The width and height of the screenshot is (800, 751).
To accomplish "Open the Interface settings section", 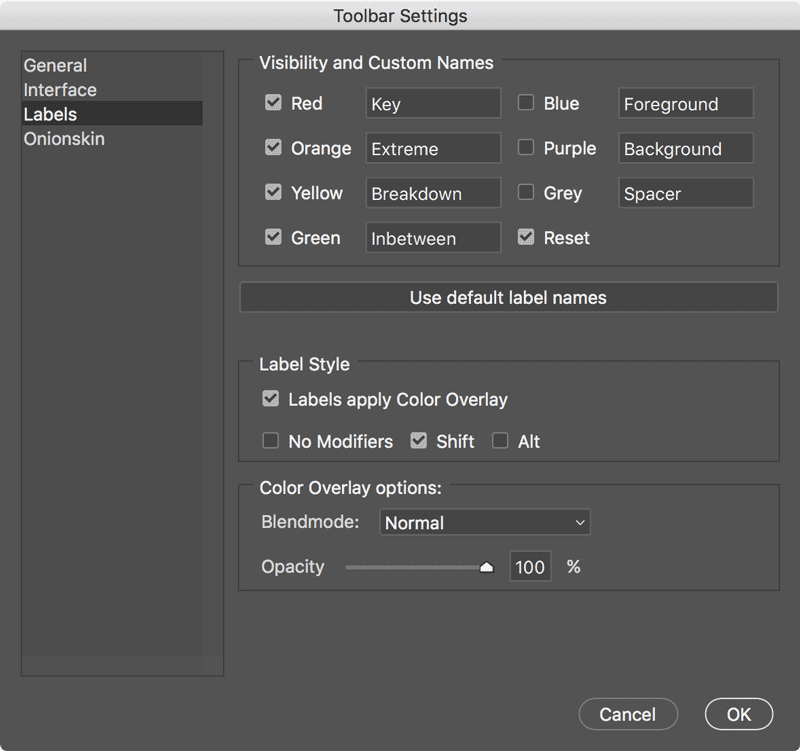I will [x=60, y=90].
